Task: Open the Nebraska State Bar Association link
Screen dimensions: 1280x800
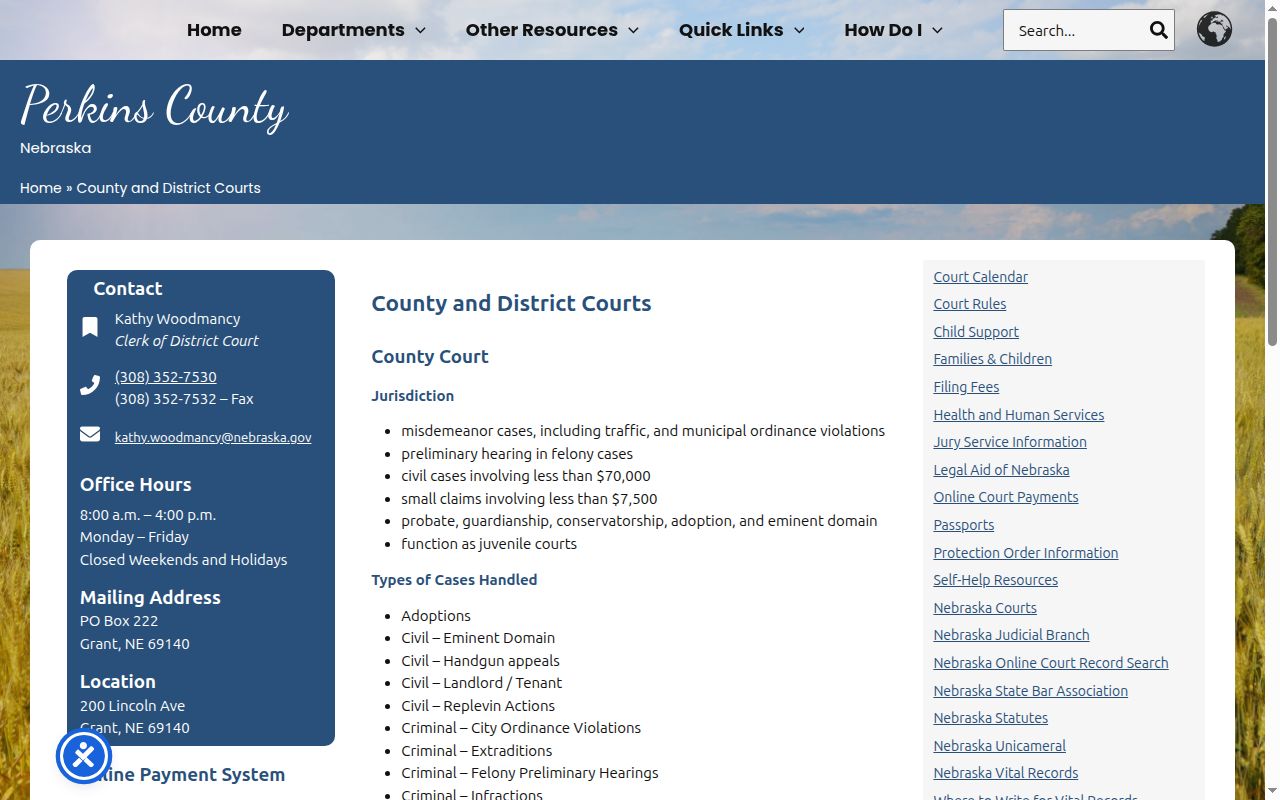Action: tap(1031, 691)
